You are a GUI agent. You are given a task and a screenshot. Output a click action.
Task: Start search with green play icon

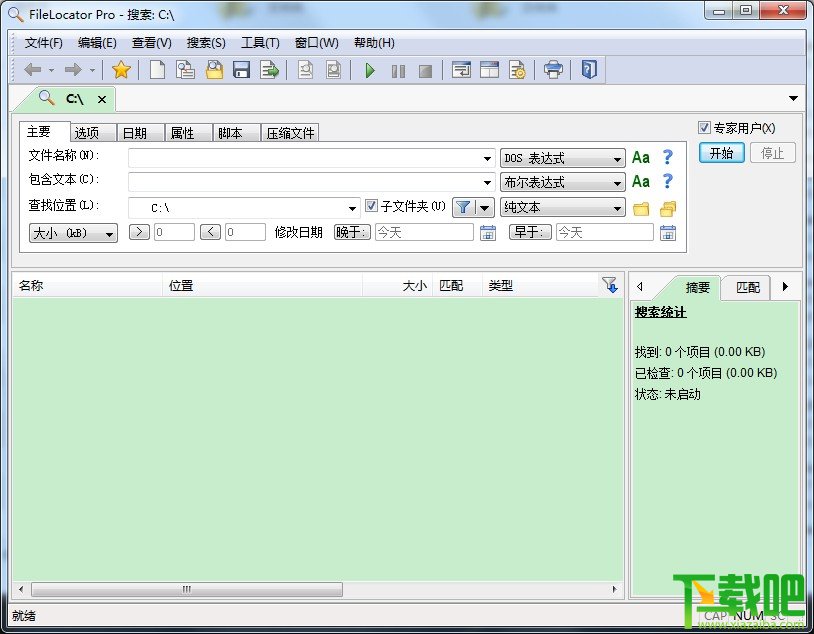point(370,70)
